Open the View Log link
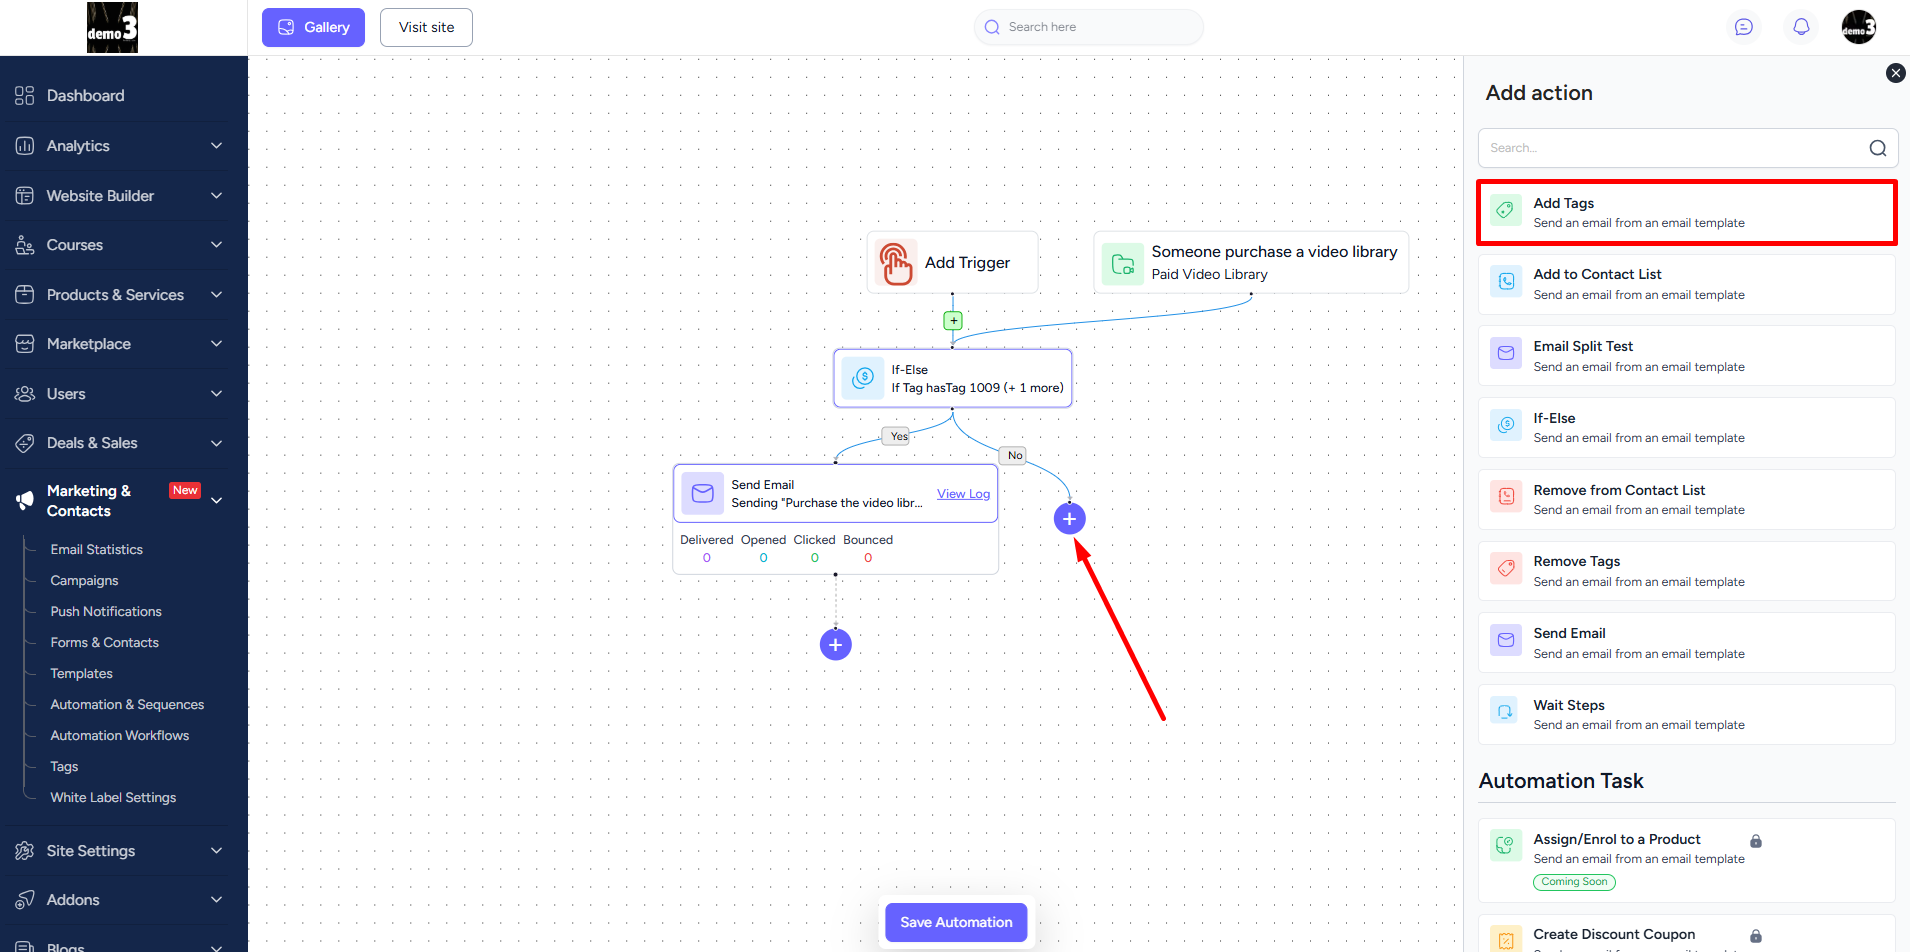1910x952 pixels. pos(963,494)
